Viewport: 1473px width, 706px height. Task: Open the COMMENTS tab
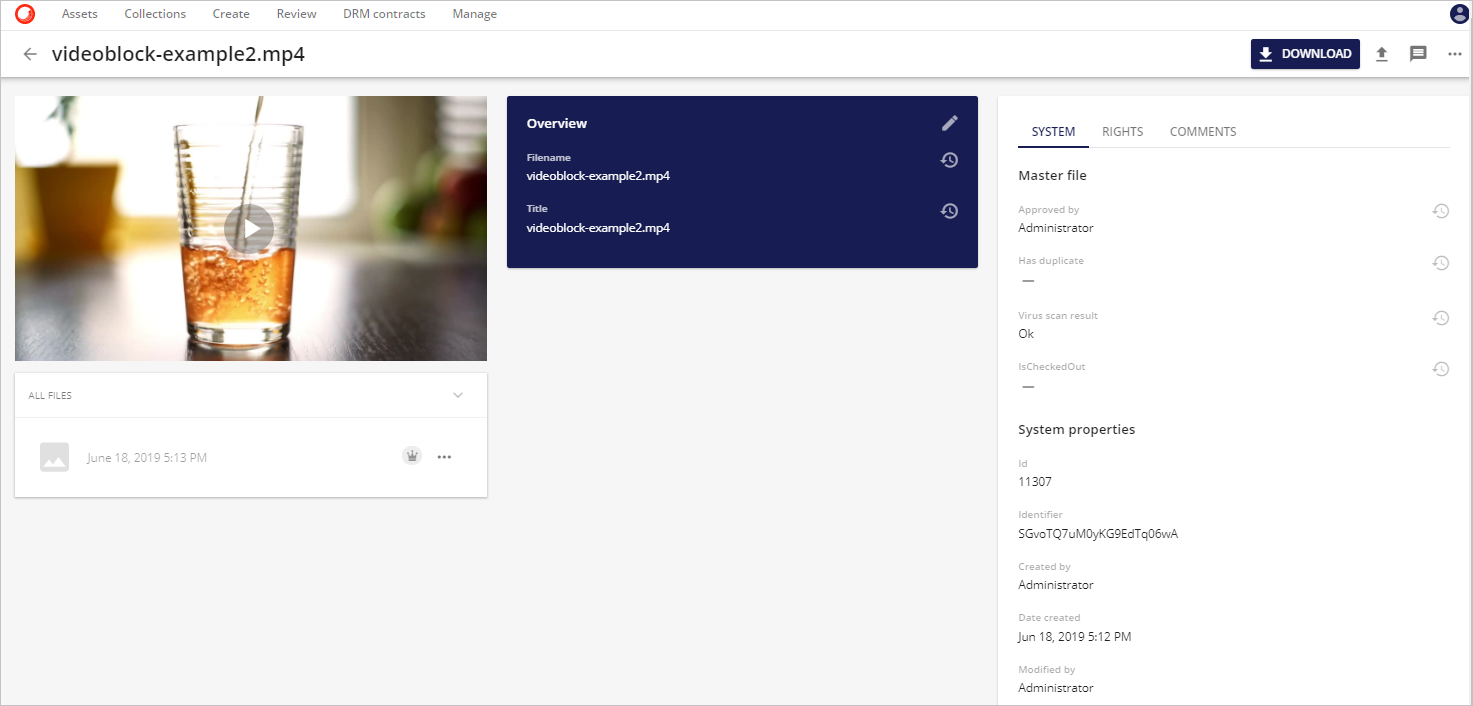pyautogui.click(x=1202, y=131)
